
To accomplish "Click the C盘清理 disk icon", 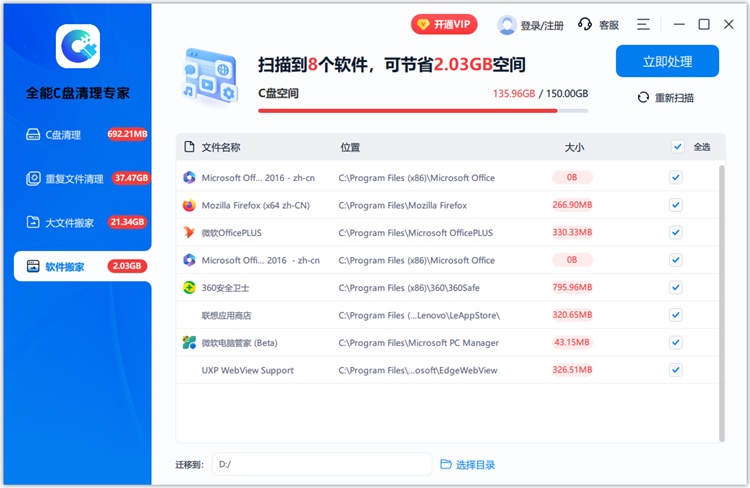I will pyautogui.click(x=33, y=134).
